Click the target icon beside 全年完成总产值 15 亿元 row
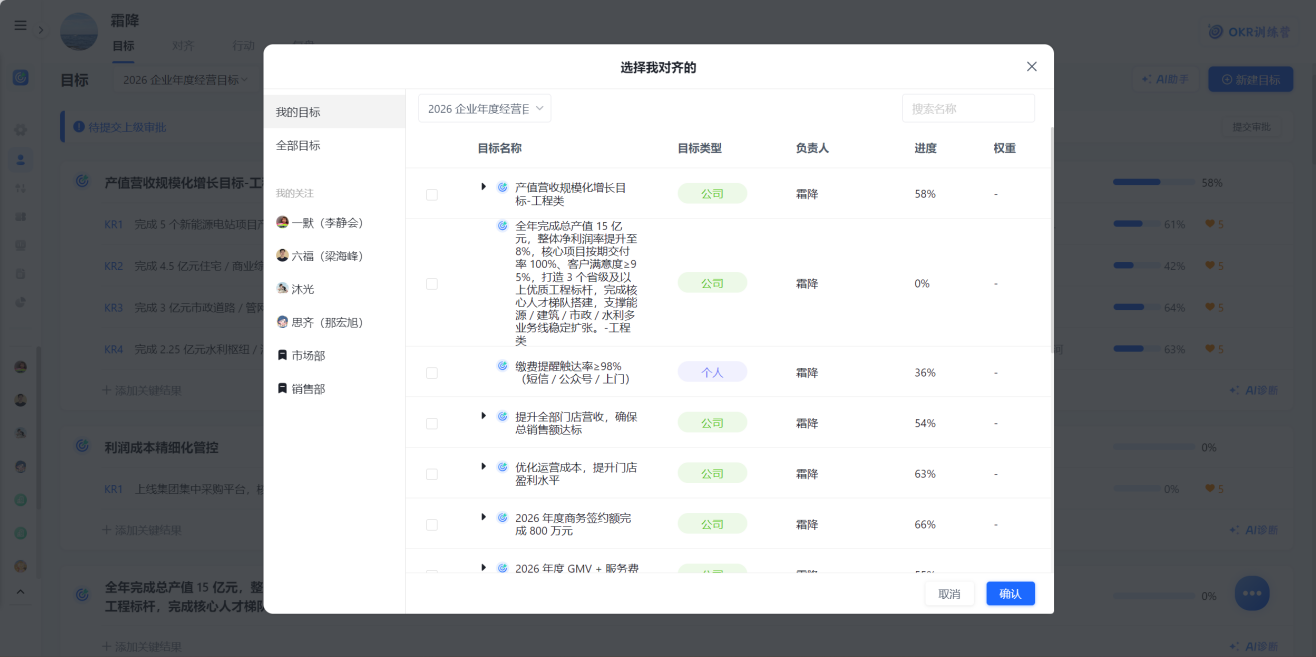This screenshot has width=1316, height=657. click(503, 225)
